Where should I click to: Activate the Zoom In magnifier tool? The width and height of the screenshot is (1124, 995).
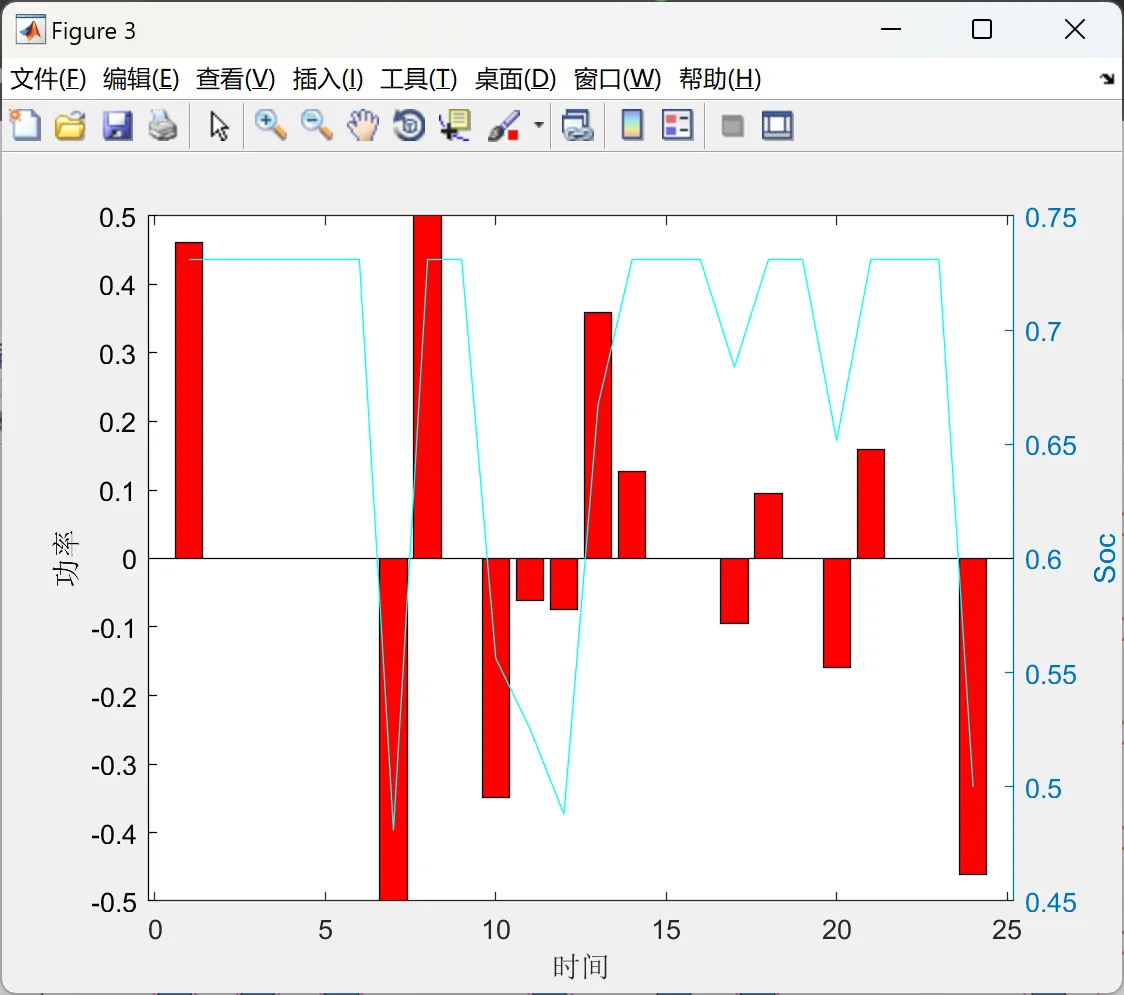[271, 125]
